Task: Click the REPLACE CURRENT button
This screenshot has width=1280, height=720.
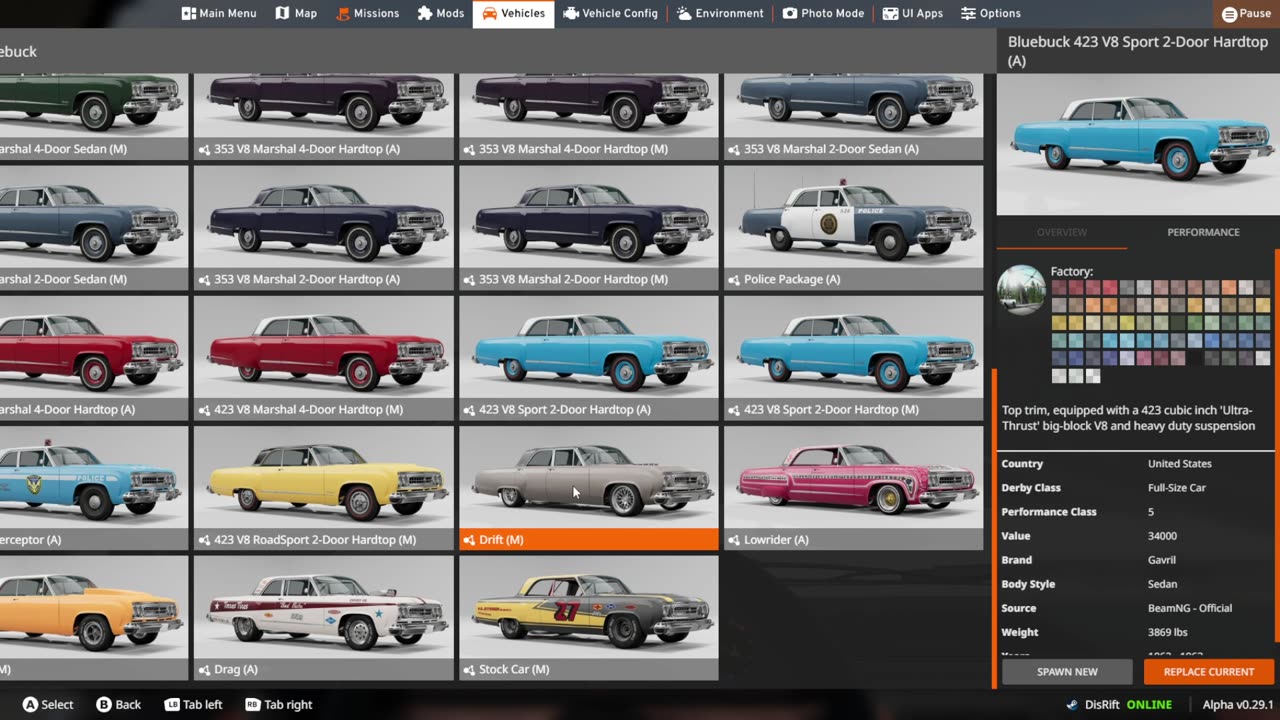Action: [1209, 672]
